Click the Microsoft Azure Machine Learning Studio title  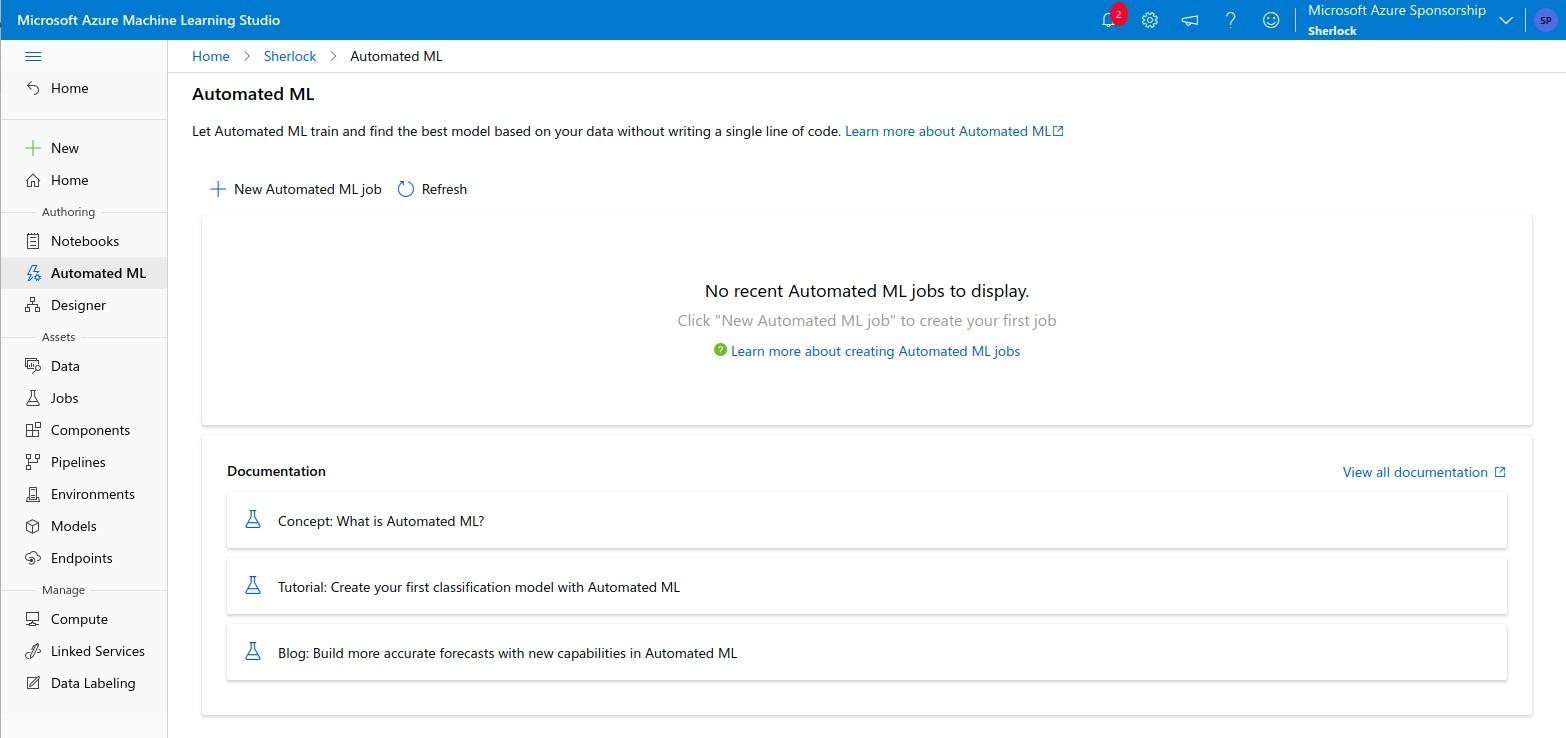click(x=148, y=20)
